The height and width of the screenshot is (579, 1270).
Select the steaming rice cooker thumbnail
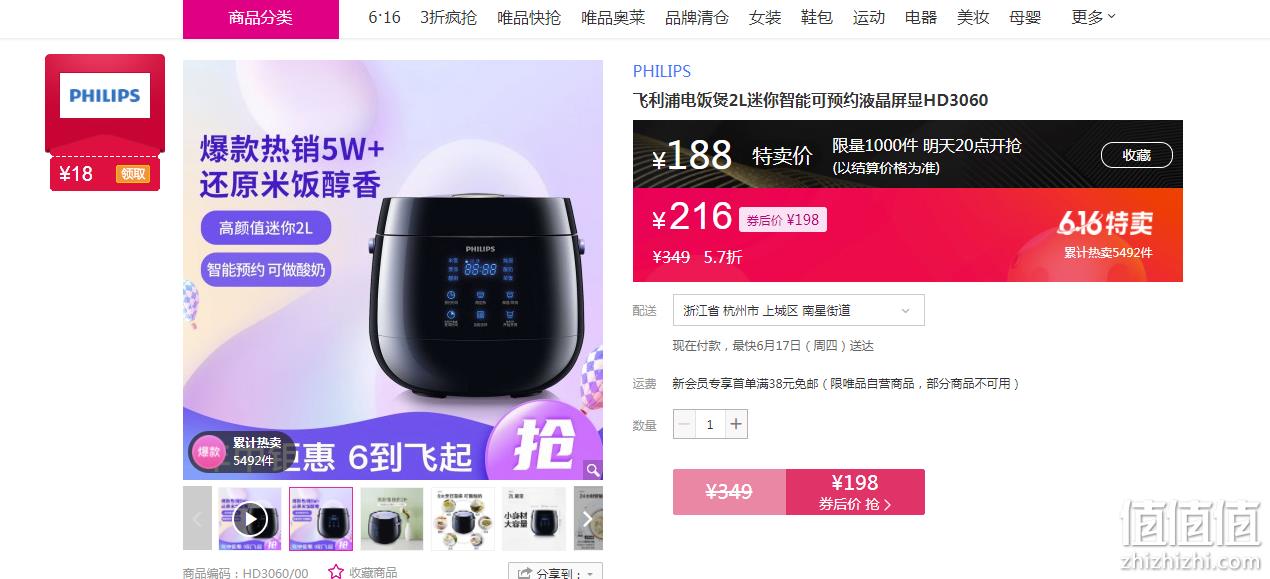pos(392,519)
